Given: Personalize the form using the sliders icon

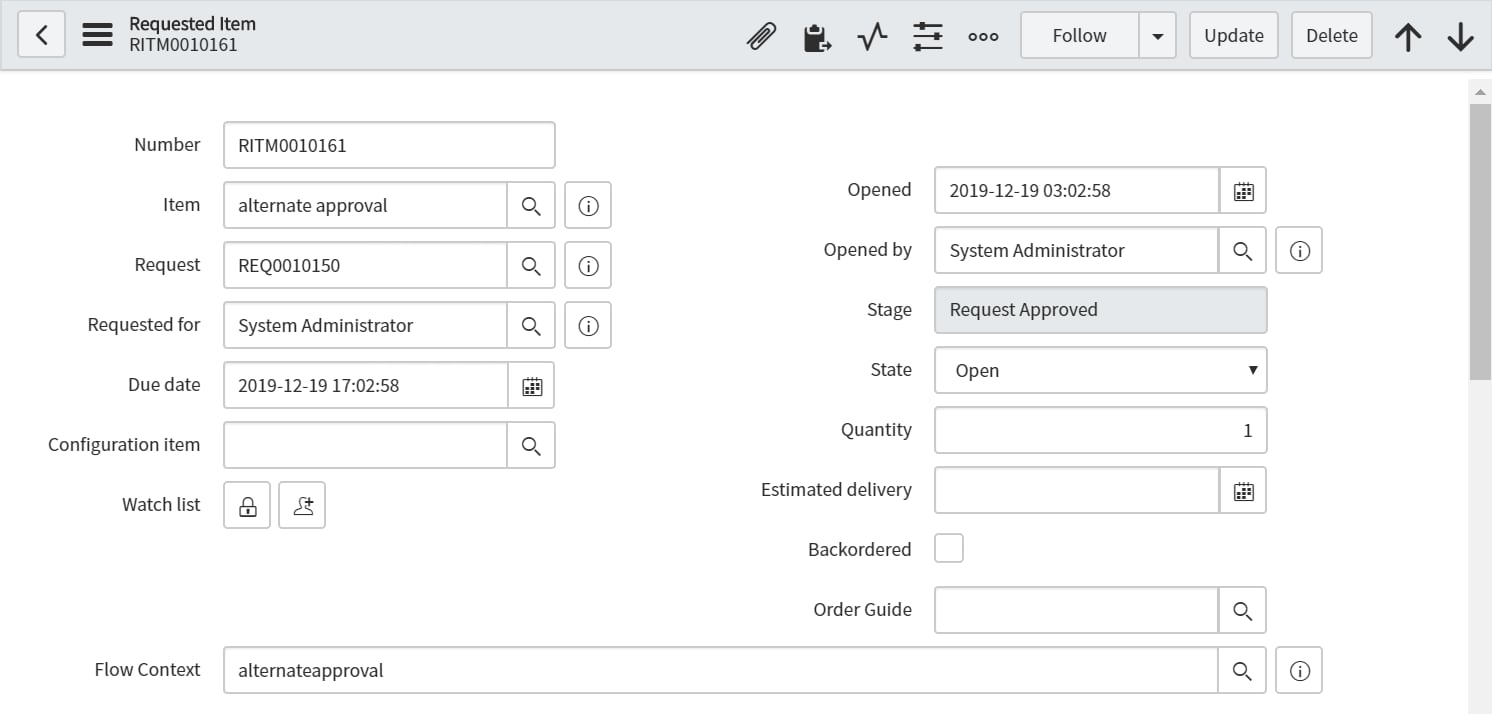Looking at the screenshot, I should click(927, 35).
